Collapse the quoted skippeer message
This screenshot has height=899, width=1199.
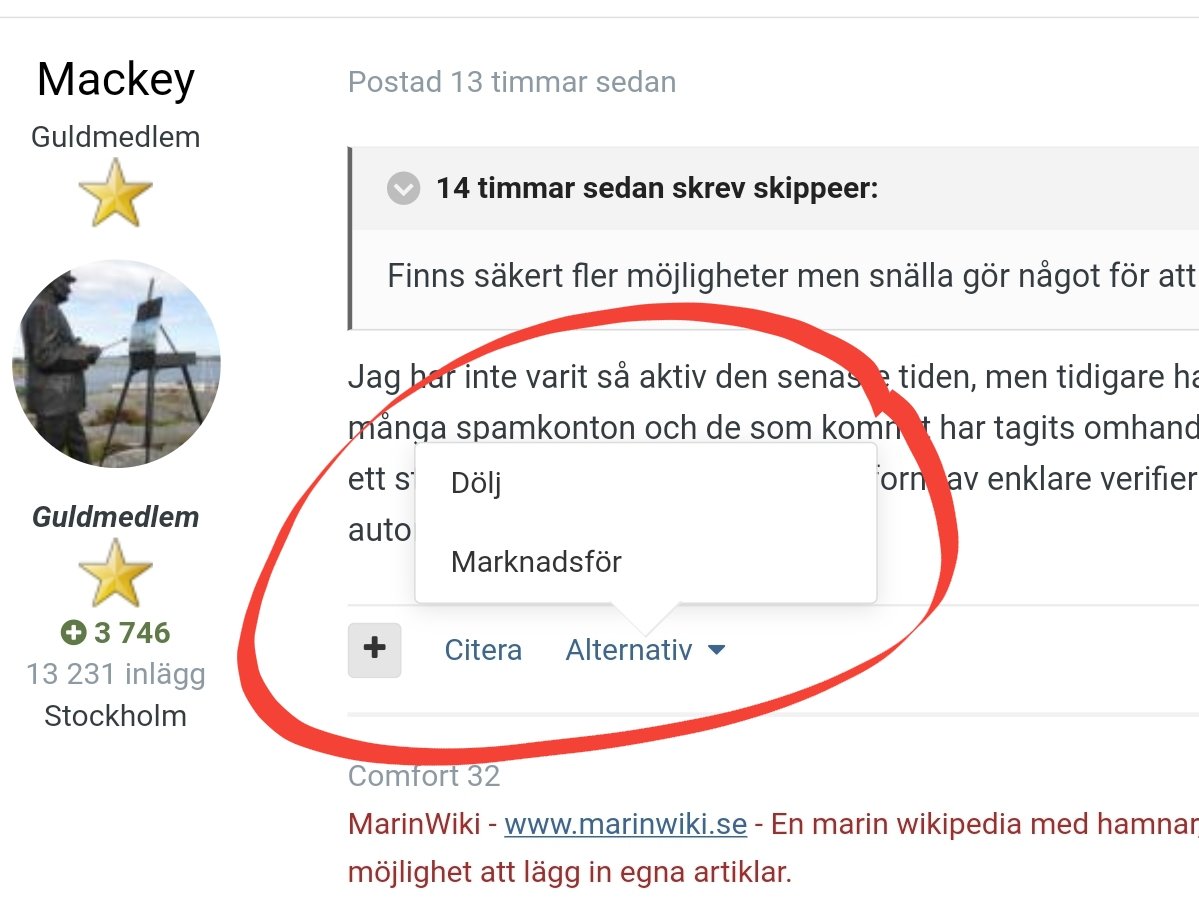pyautogui.click(x=404, y=188)
